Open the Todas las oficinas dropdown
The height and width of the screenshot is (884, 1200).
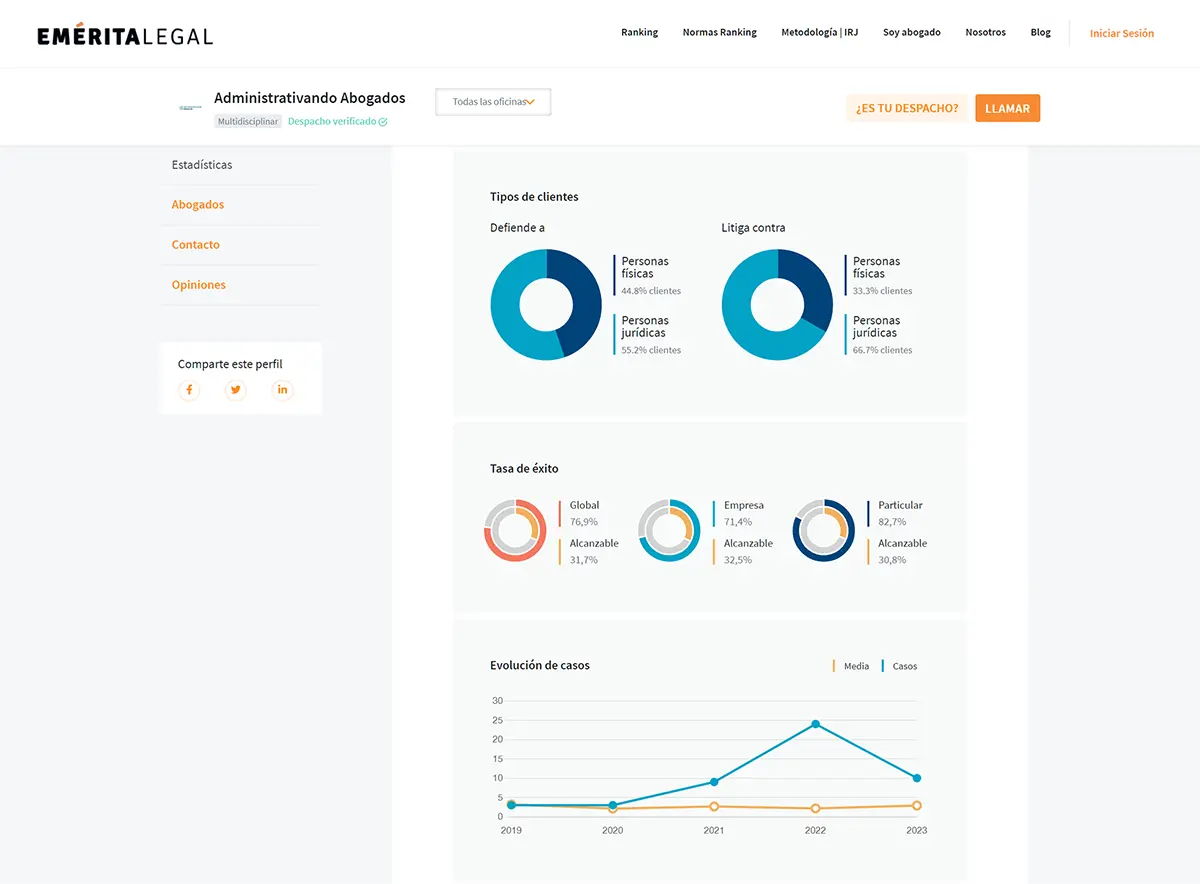493,102
